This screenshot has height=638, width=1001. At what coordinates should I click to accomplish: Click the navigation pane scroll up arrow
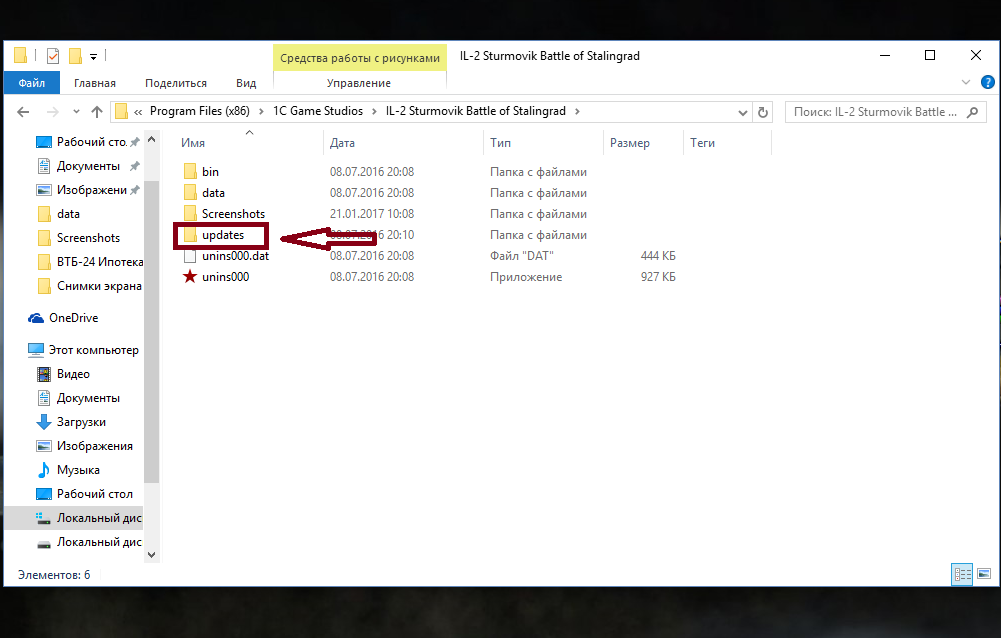[151, 139]
